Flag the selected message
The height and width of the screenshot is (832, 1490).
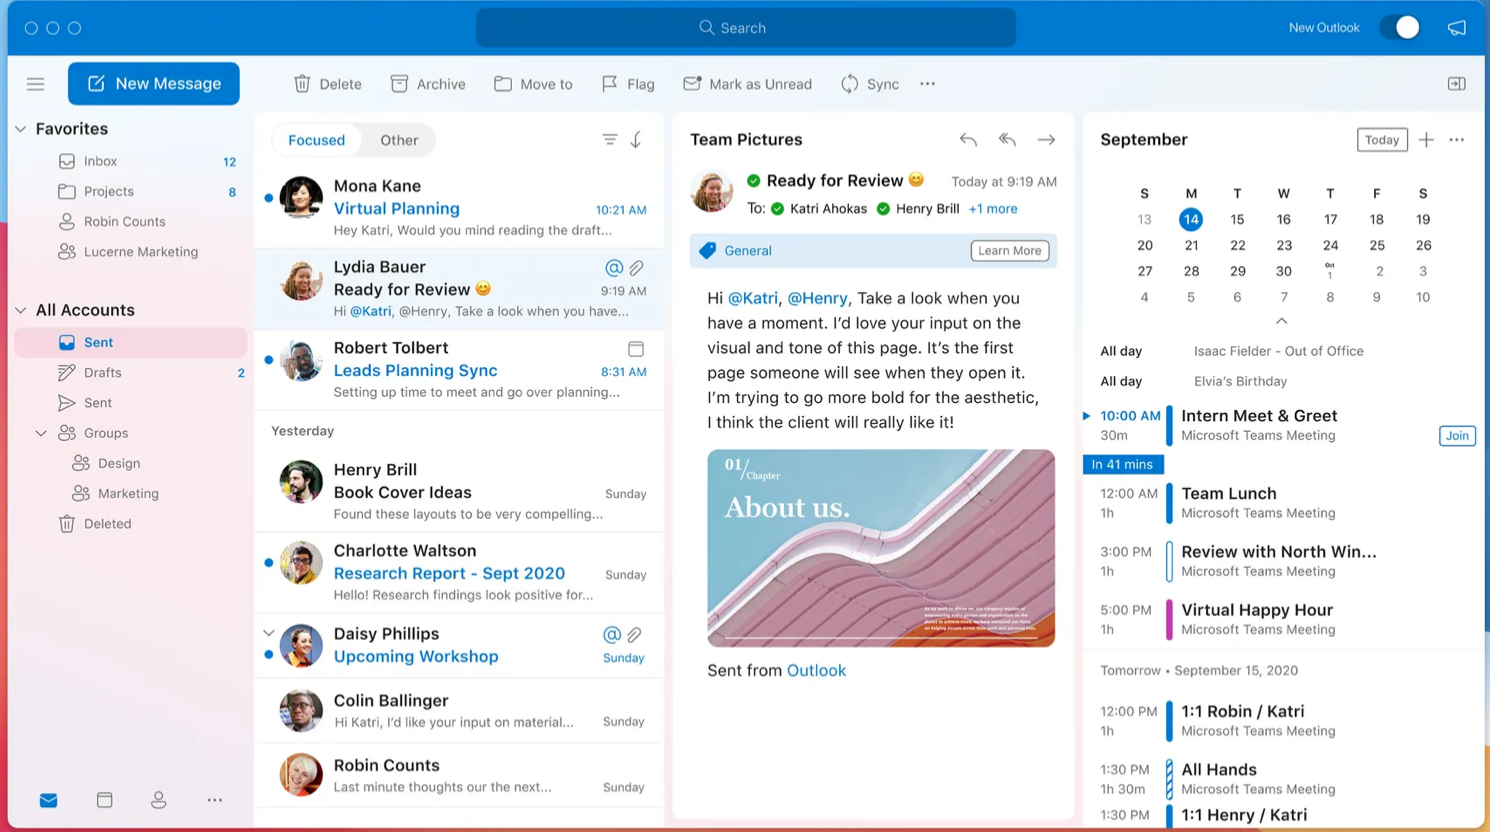click(x=628, y=84)
